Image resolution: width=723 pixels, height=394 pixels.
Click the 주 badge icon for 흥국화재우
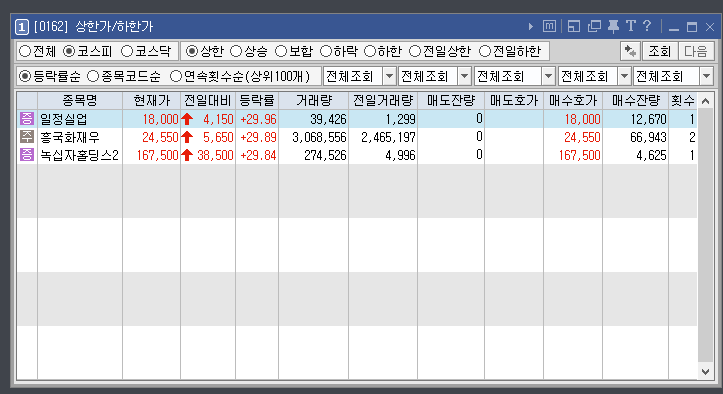[27, 137]
